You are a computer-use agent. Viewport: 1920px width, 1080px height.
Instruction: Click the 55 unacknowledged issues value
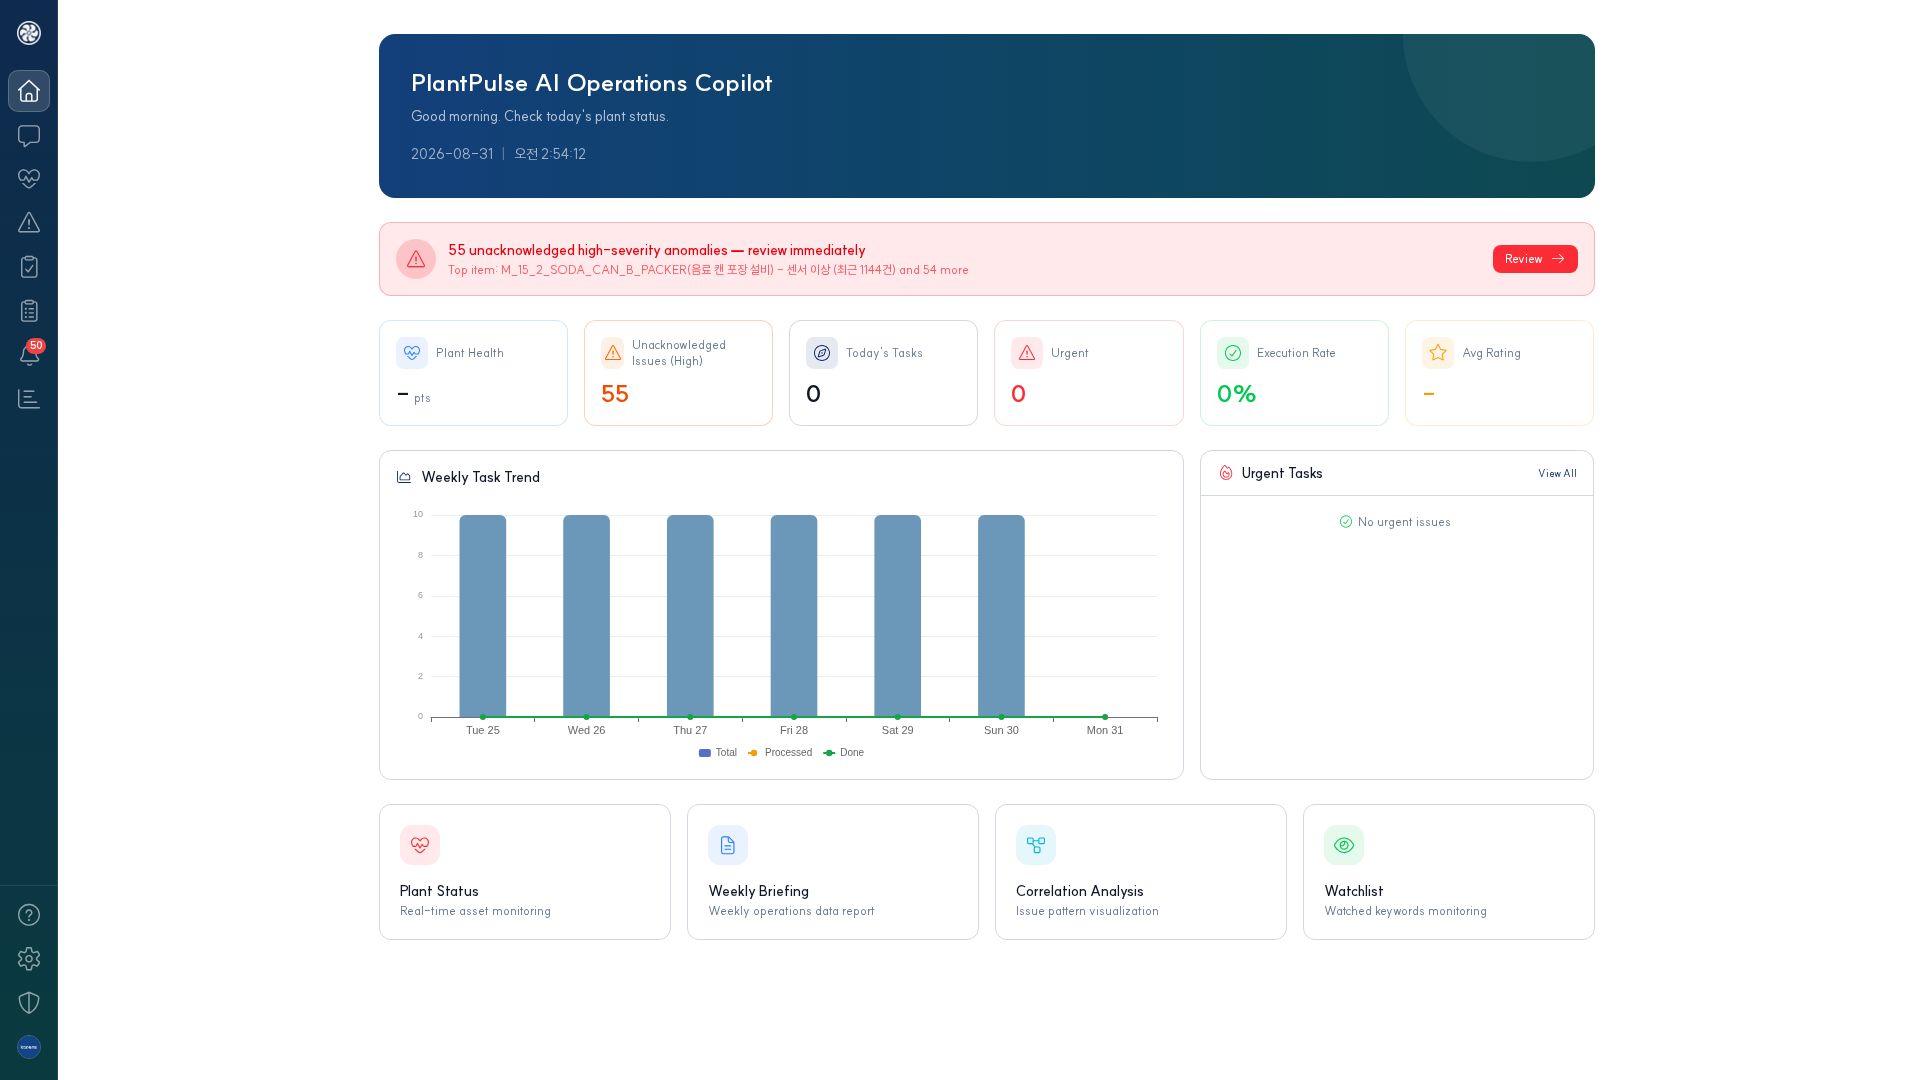tap(615, 394)
